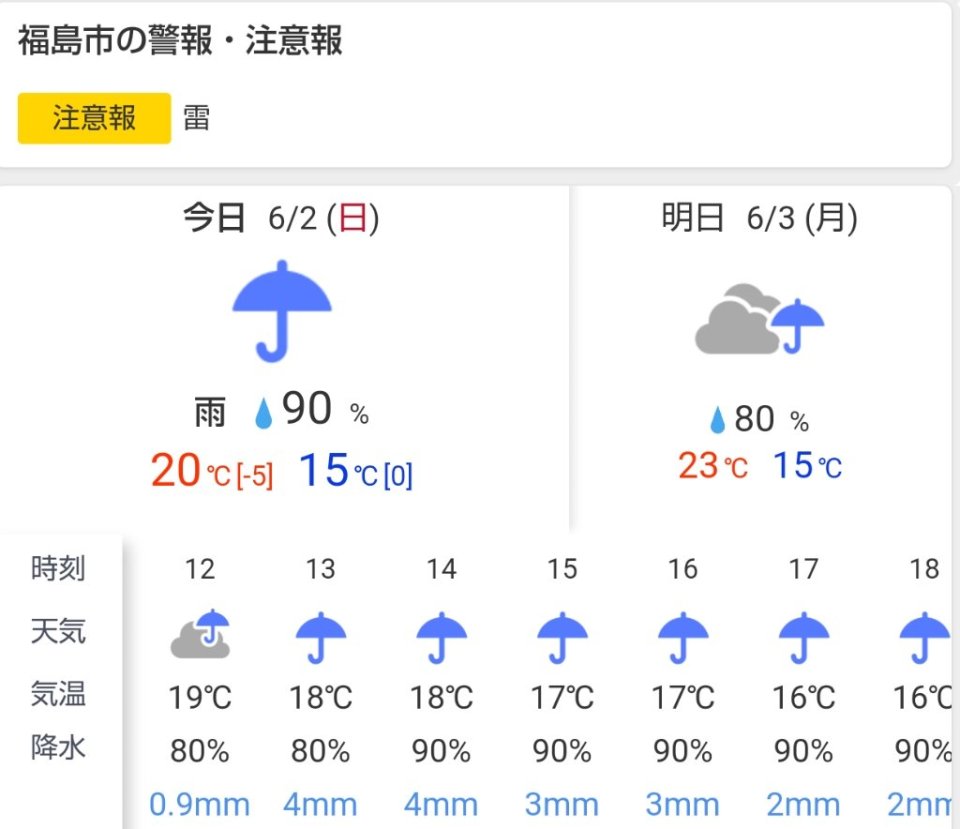960x829 pixels.
Task: Select the 今日 6/2 forecast panel header
Action: coord(281,218)
